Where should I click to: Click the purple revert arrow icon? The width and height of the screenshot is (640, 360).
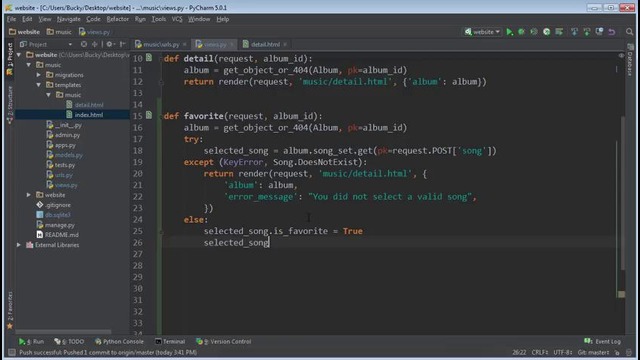(x=611, y=32)
